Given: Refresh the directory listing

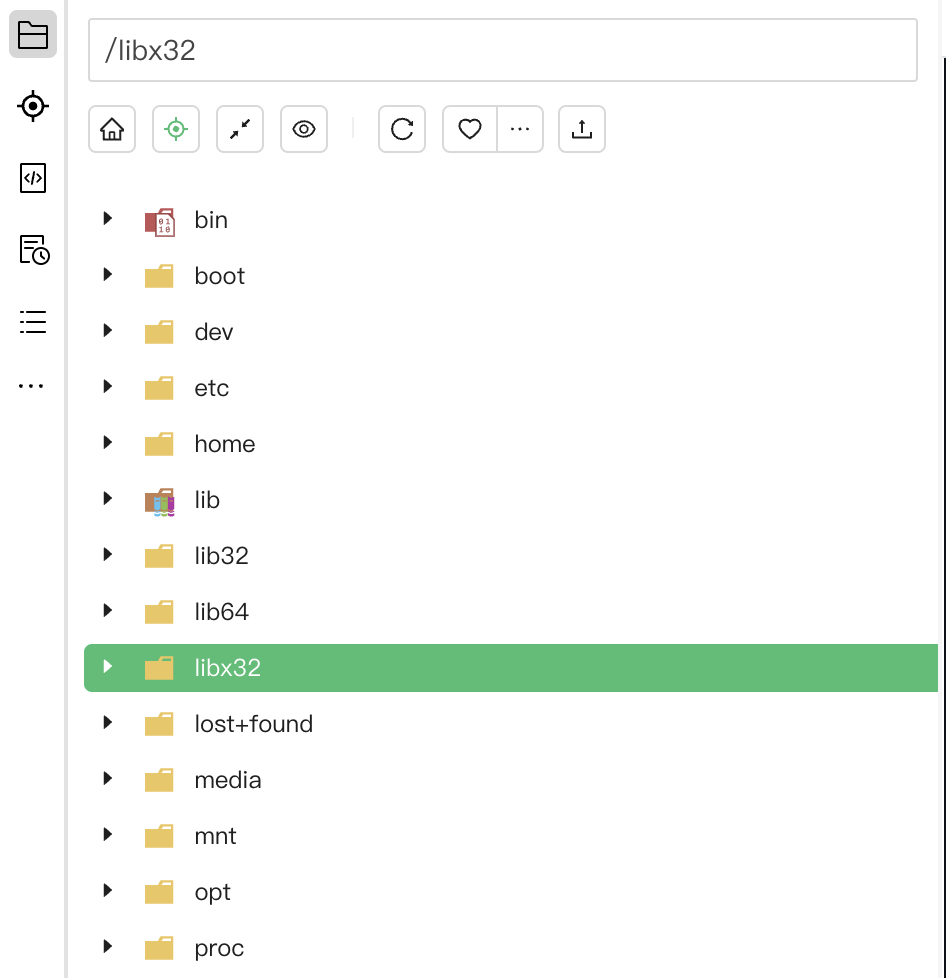Looking at the screenshot, I should pos(402,129).
